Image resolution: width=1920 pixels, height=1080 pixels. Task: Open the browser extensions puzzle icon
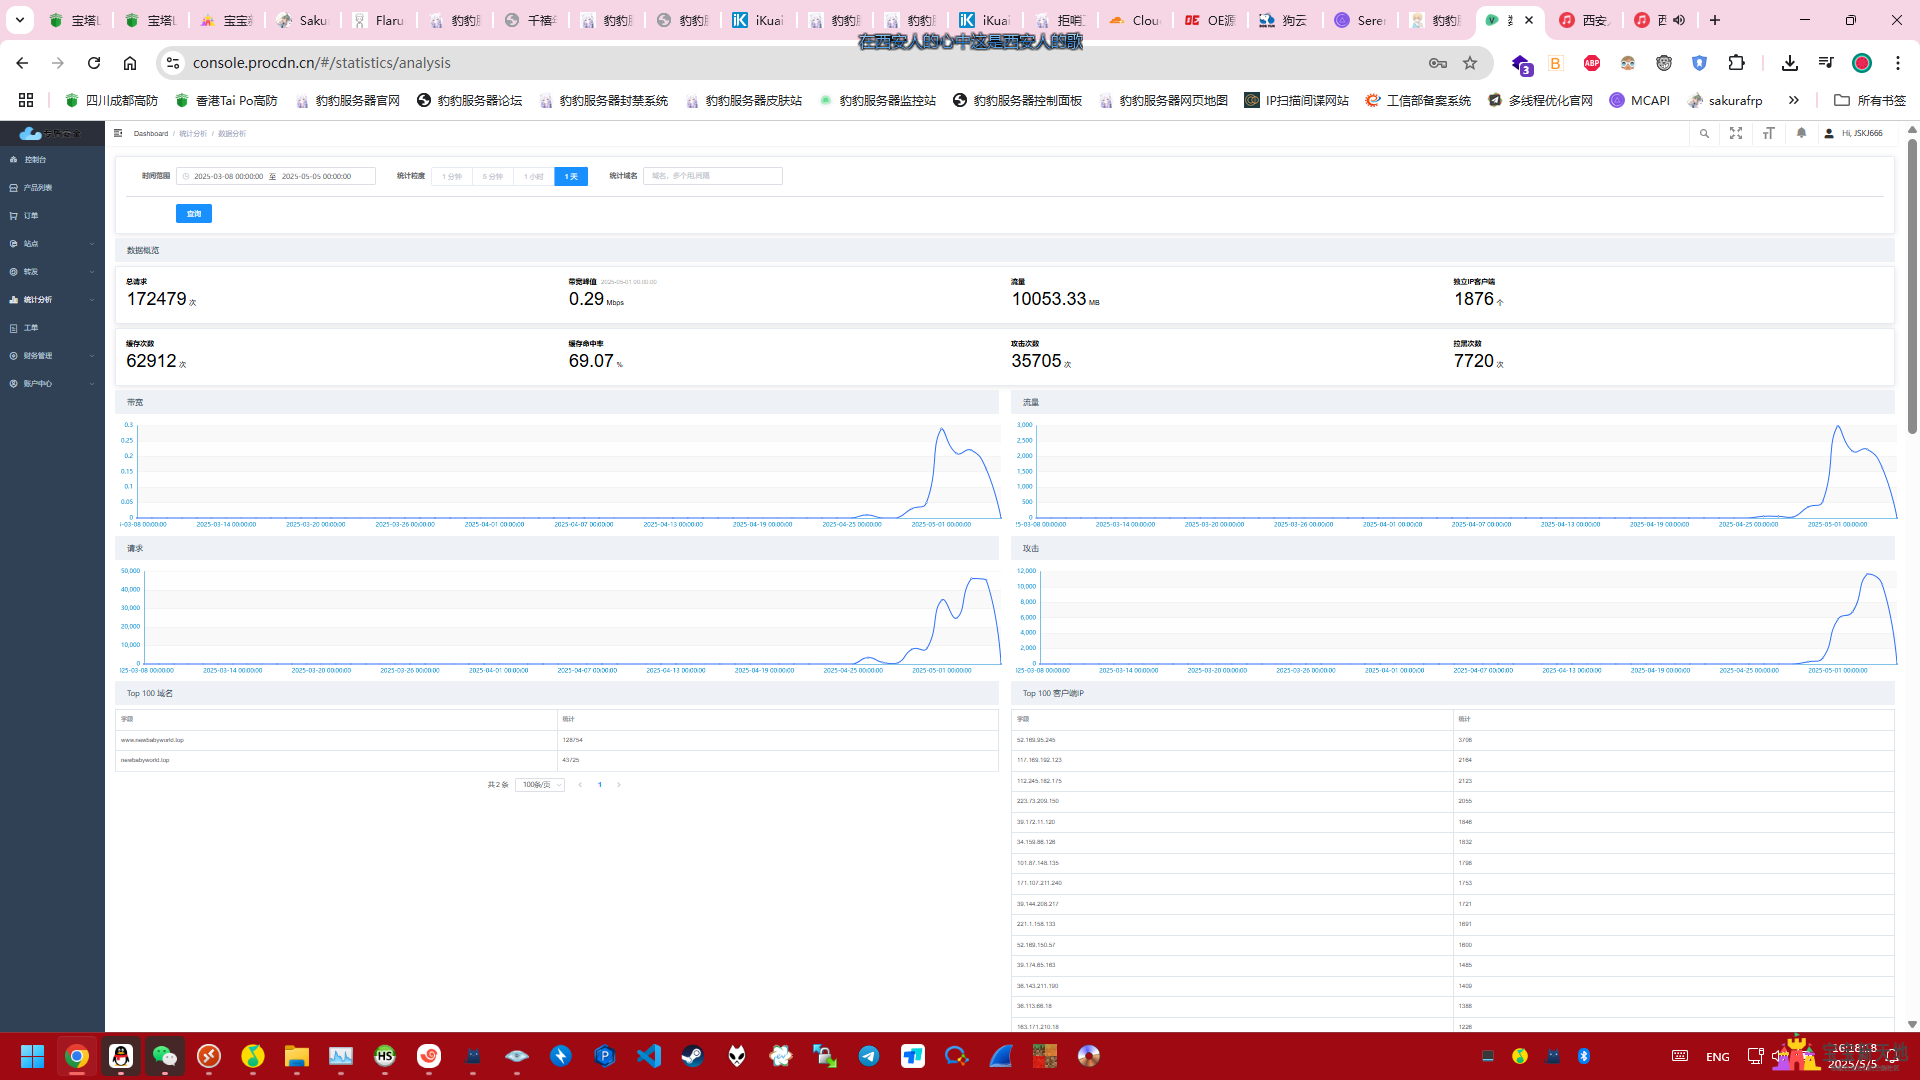[x=1736, y=63]
